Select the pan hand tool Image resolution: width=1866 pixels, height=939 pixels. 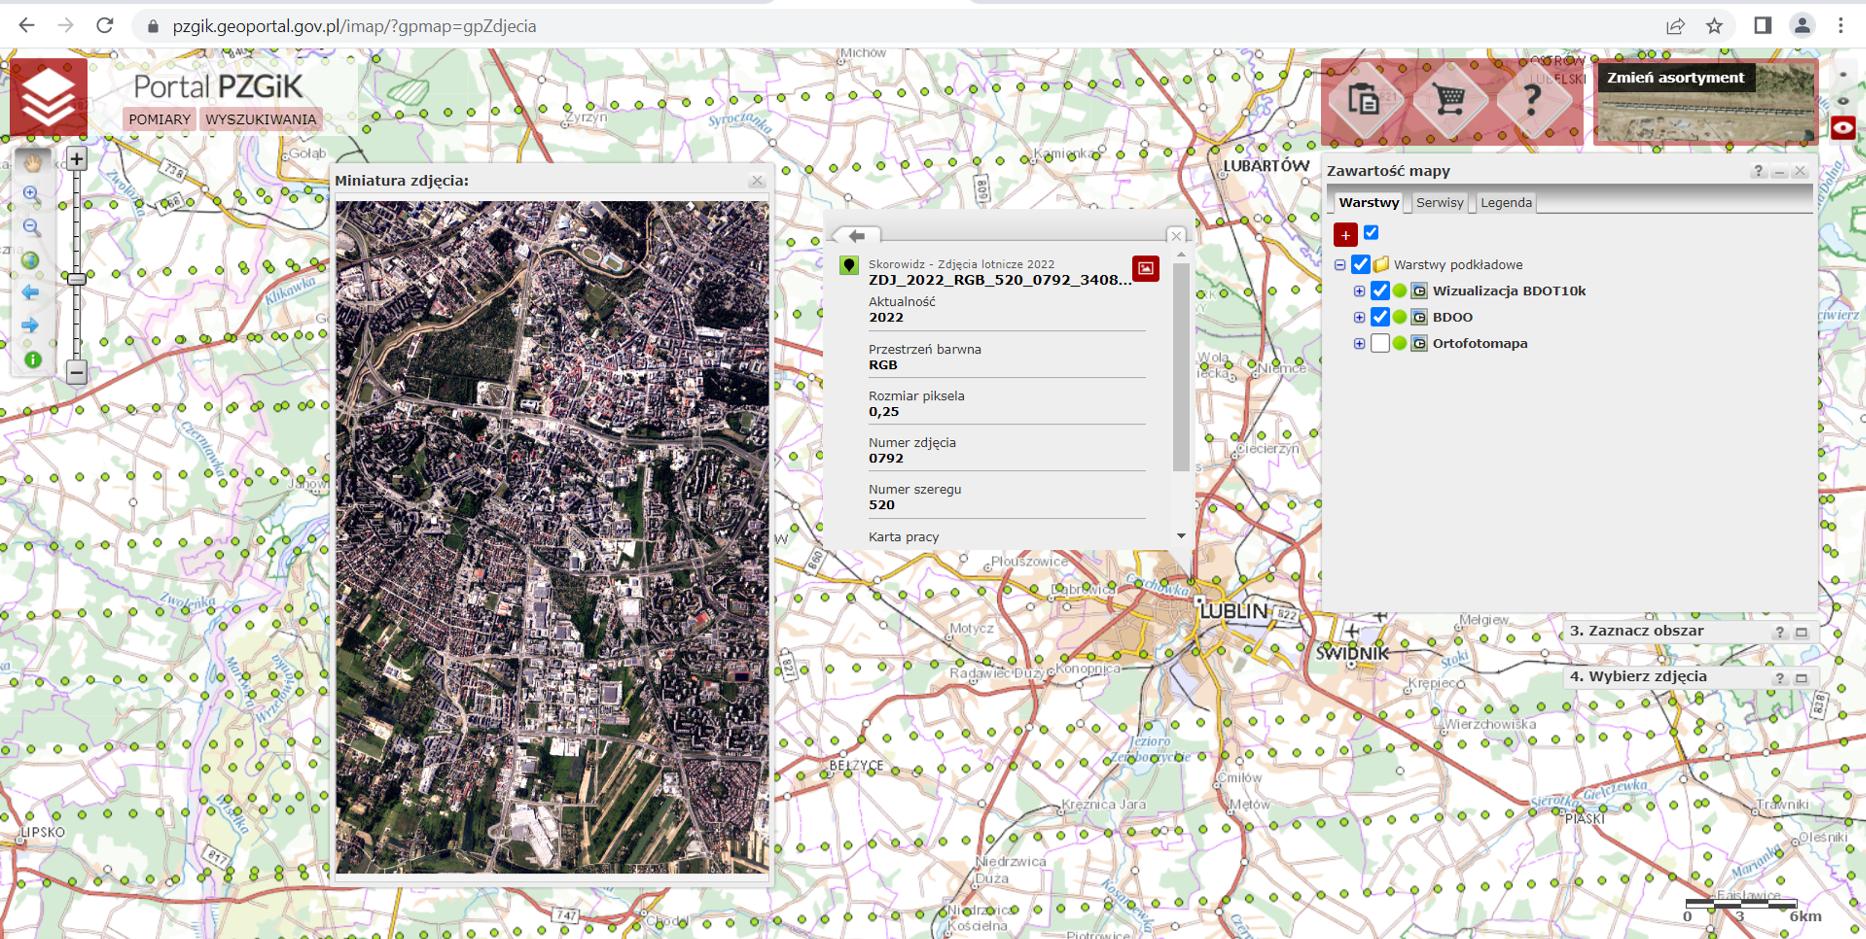32,162
